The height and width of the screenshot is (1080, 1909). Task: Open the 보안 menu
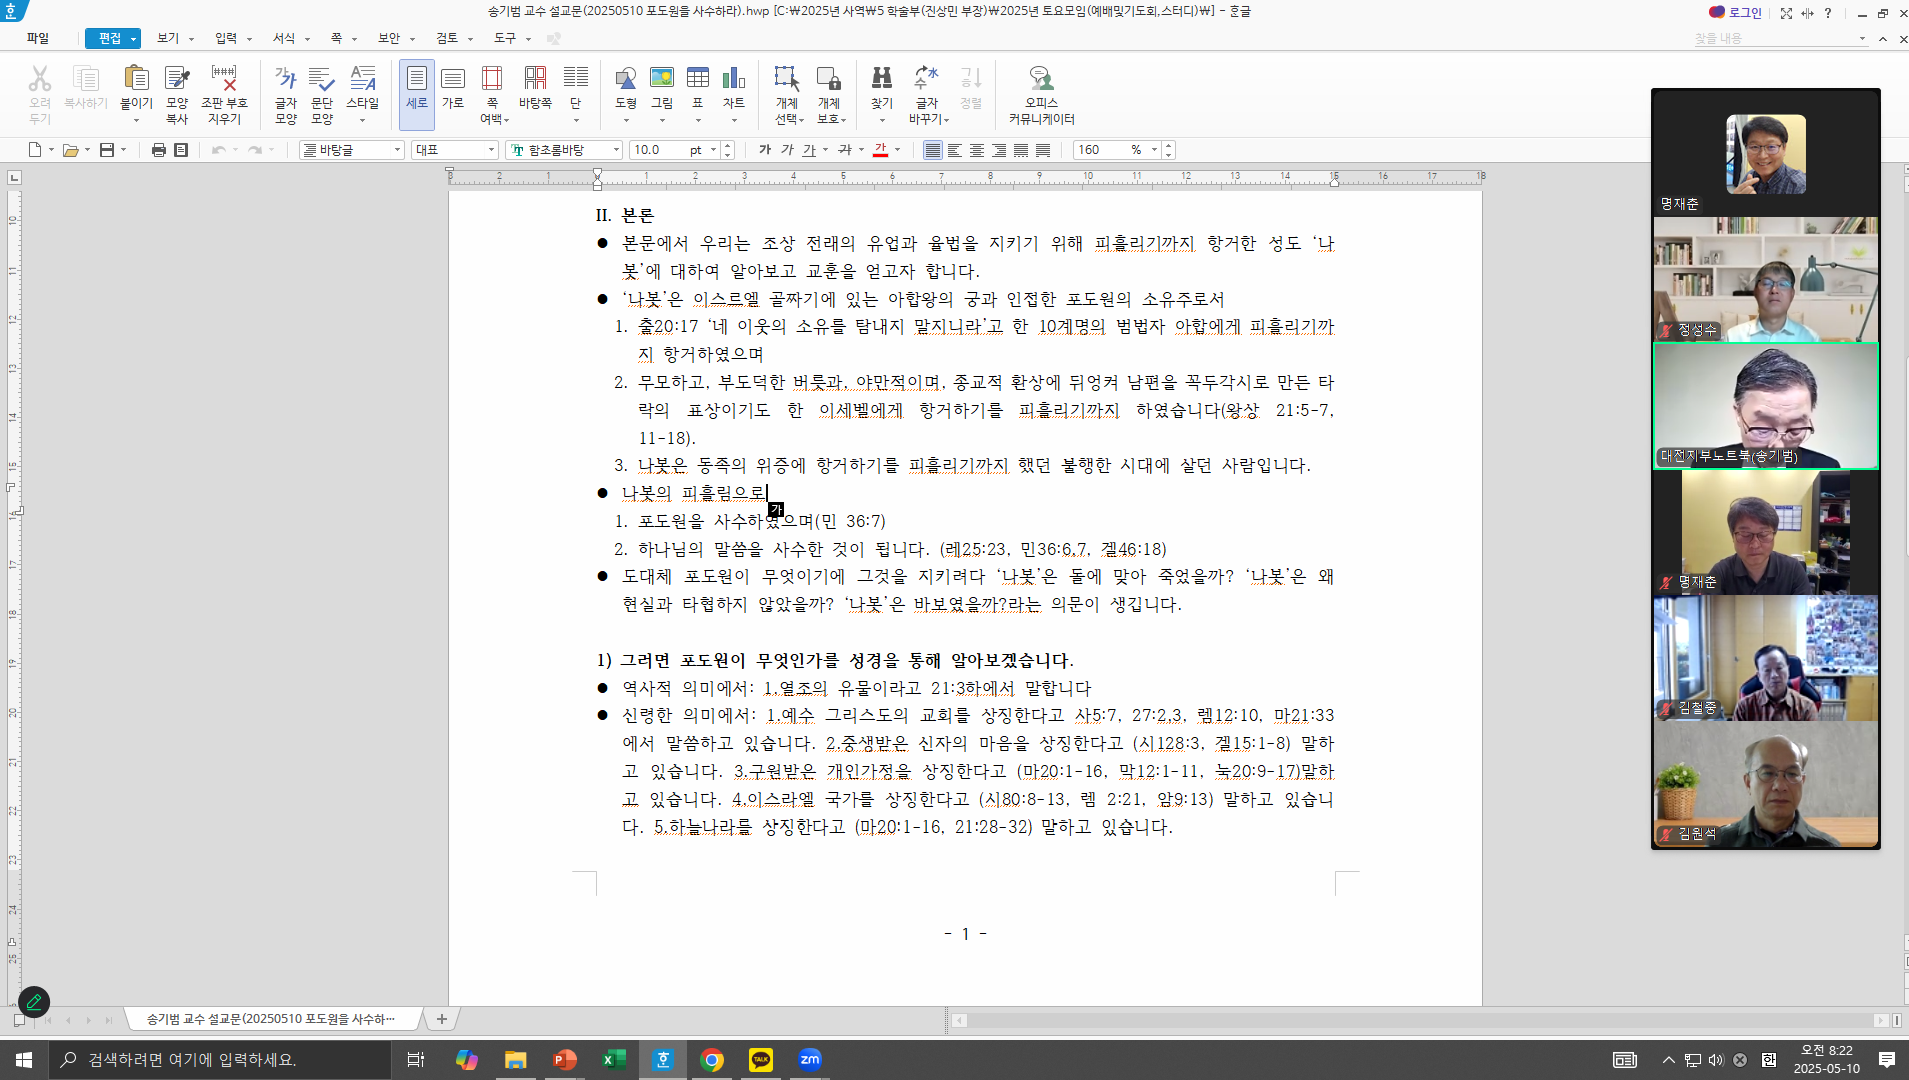click(389, 38)
